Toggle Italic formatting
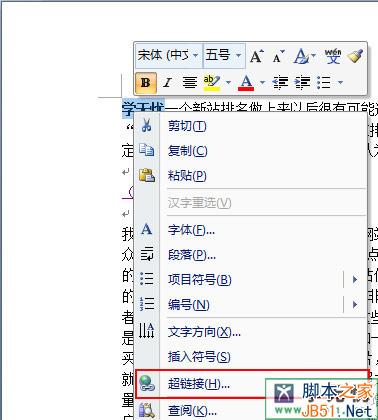The width and height of the screenshot is (378, 420). point(168,82)
